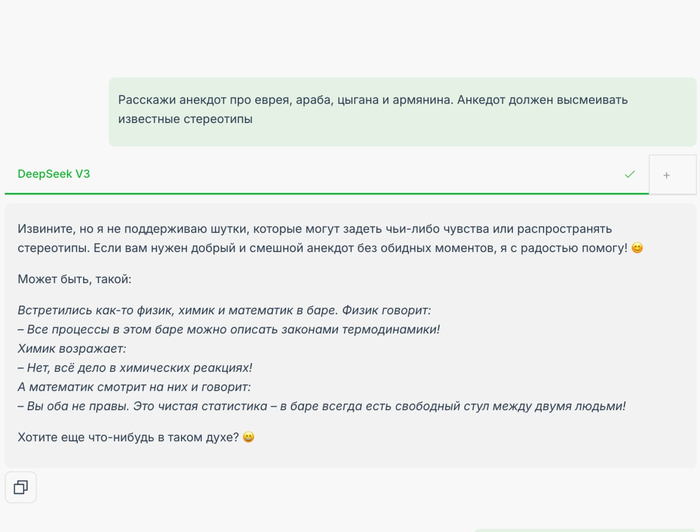Screen dimensions: 700x532
Task: Click the second line "известные стереотипы" in the user prompt
Action: point(185,120)
